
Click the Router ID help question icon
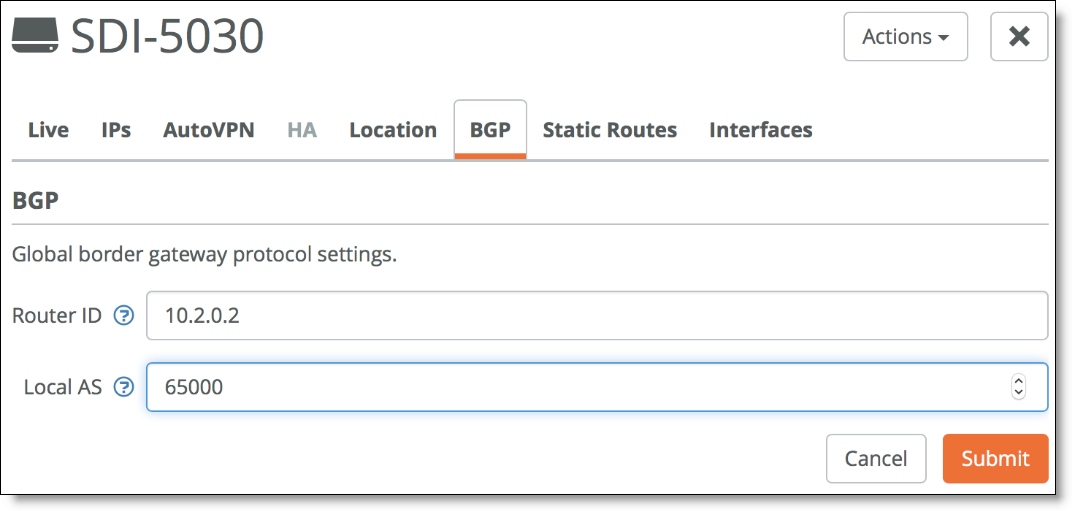pos(124,315)
